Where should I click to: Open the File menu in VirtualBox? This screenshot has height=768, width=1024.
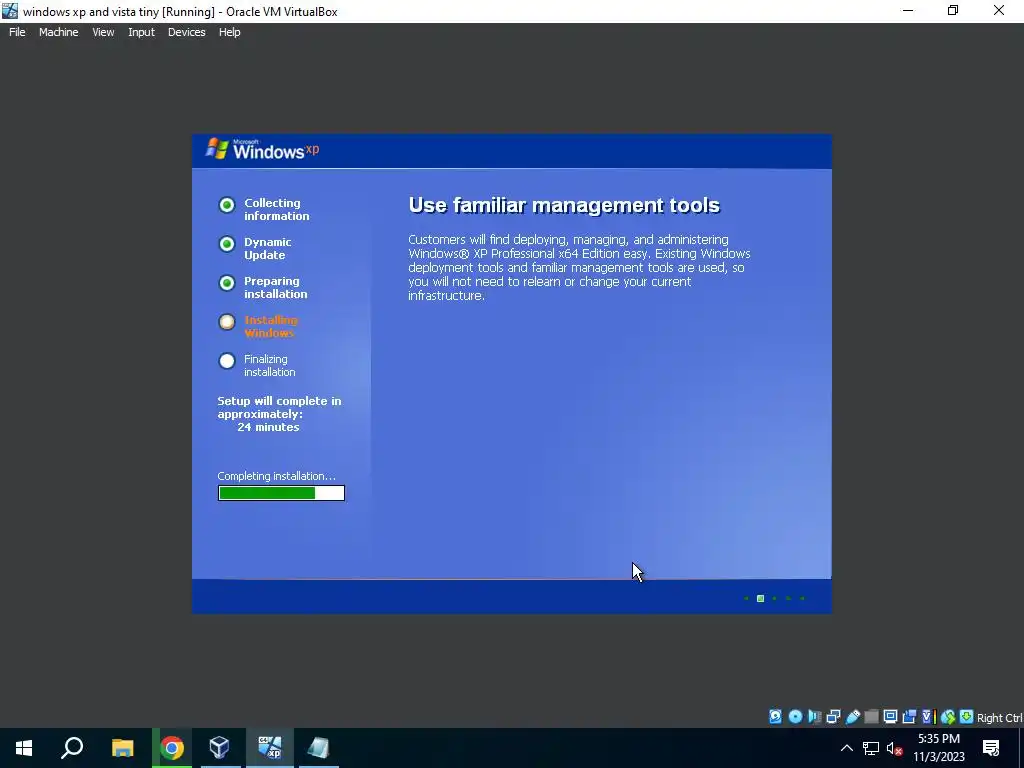17,32
